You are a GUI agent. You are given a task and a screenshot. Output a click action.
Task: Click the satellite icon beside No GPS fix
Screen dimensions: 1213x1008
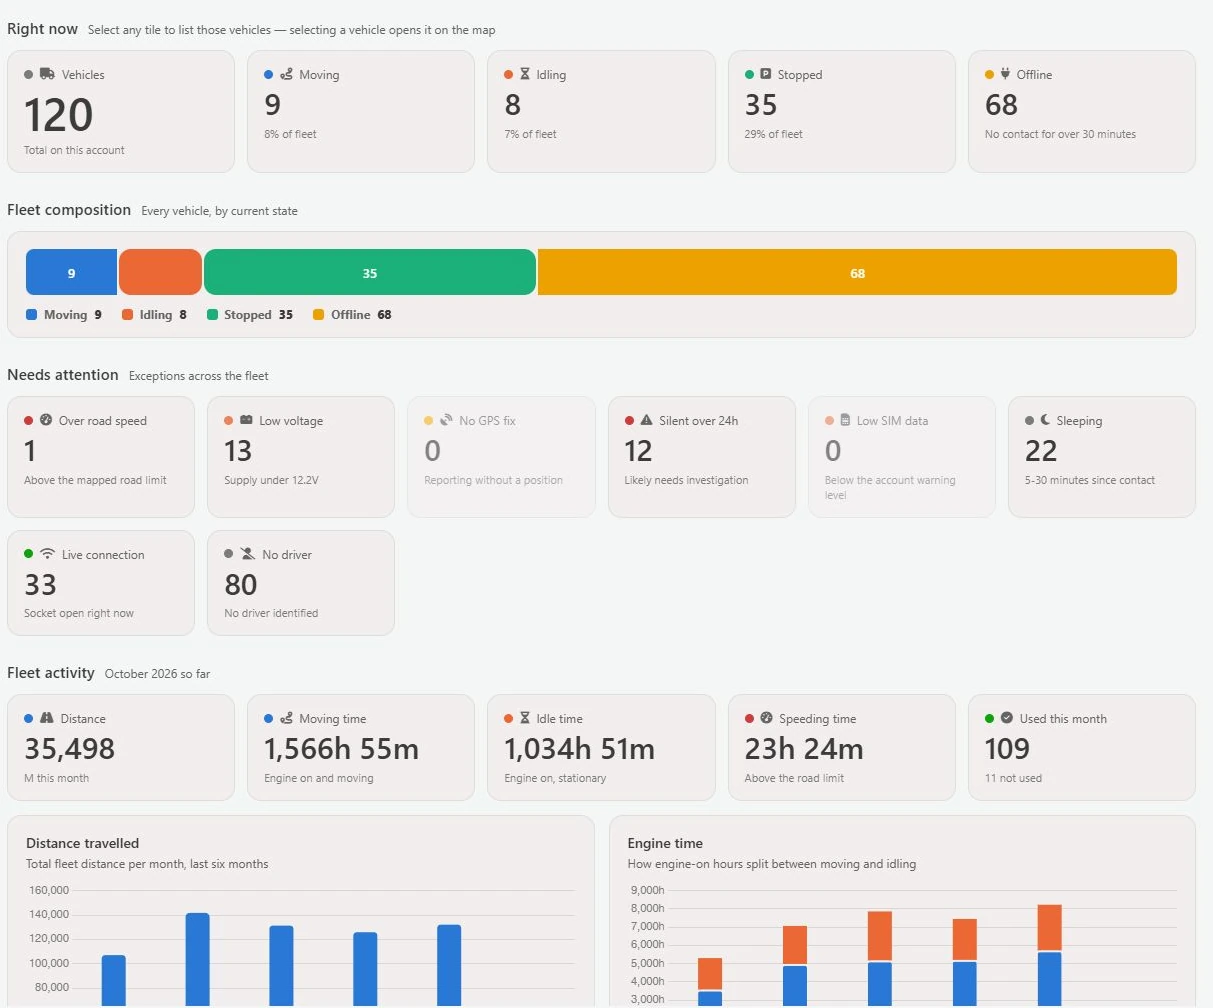click(446, 420)
